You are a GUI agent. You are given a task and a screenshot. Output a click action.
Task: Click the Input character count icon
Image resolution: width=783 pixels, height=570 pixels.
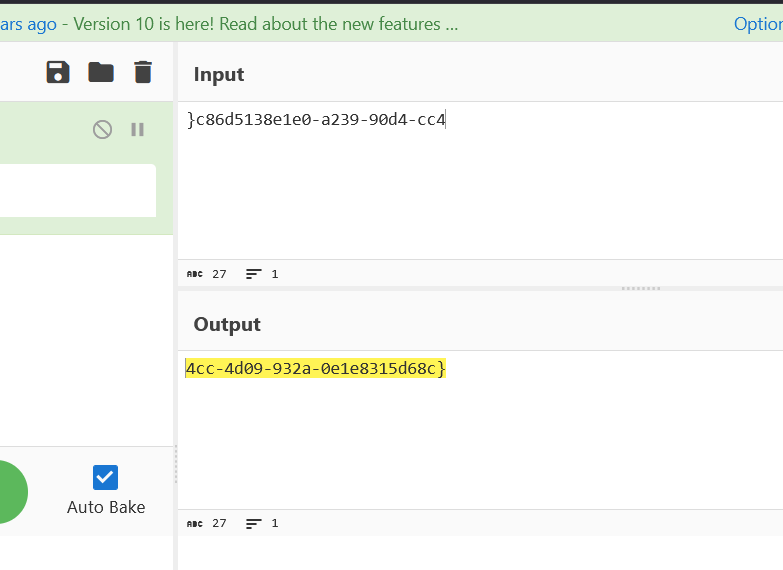coord(195,274)
